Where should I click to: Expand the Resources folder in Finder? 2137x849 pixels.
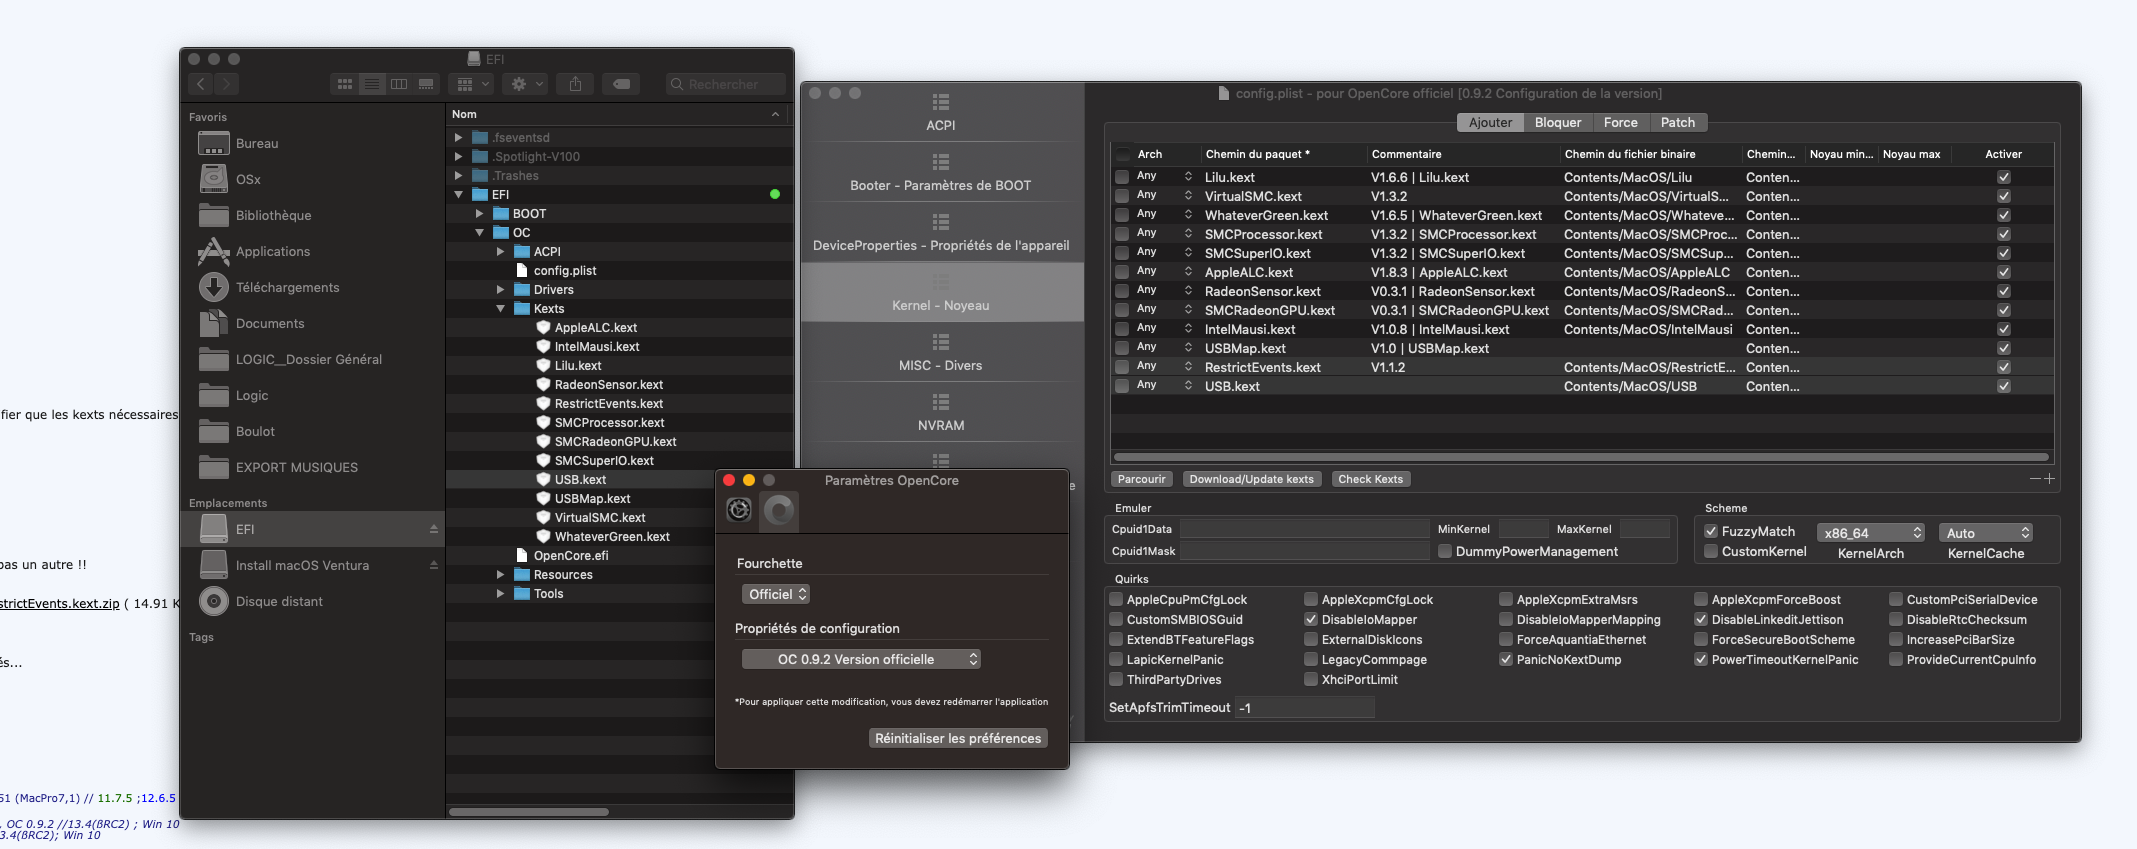pos(501,575)
